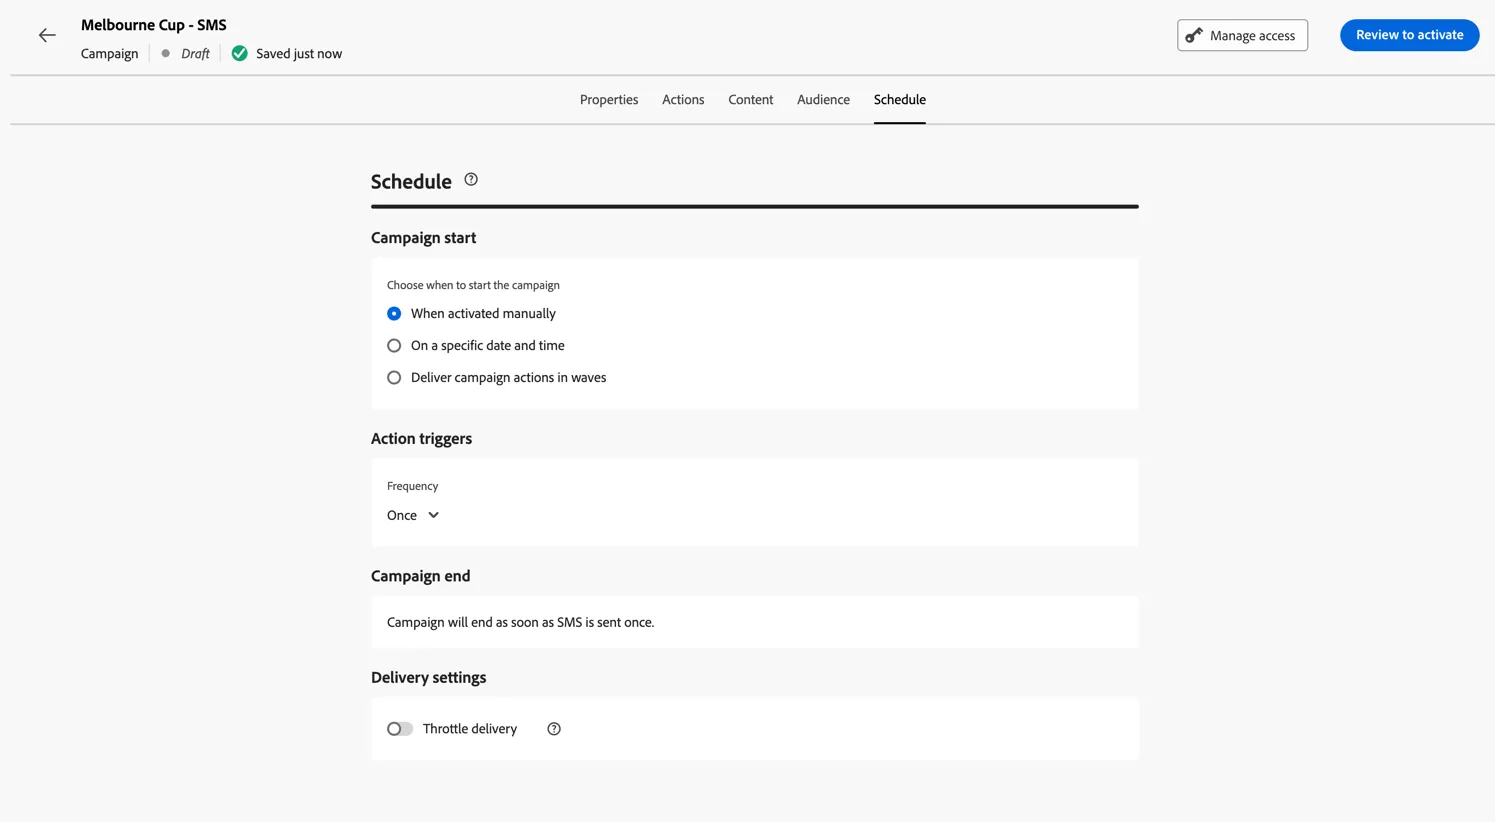1495x822 pixels.
Task: Switch to the Audience tab
Action: (x=823, y=100)
